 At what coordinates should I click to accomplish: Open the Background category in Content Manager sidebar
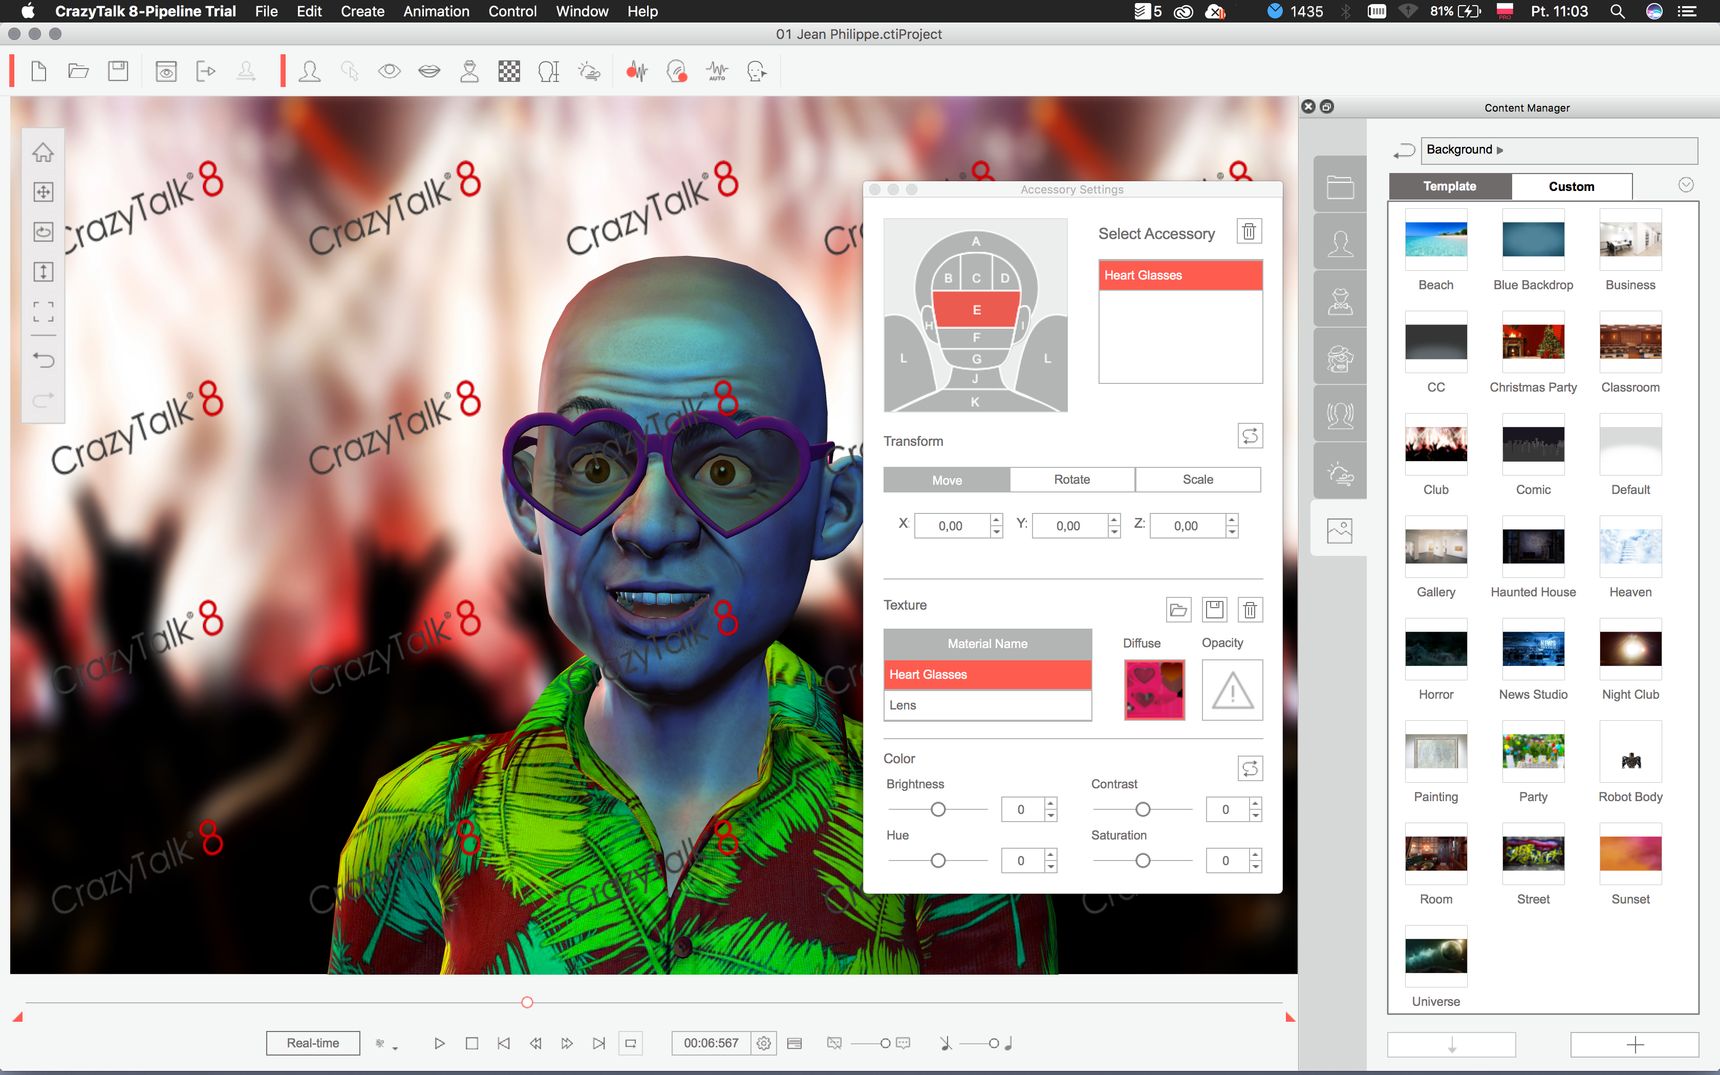(1340, 530)
